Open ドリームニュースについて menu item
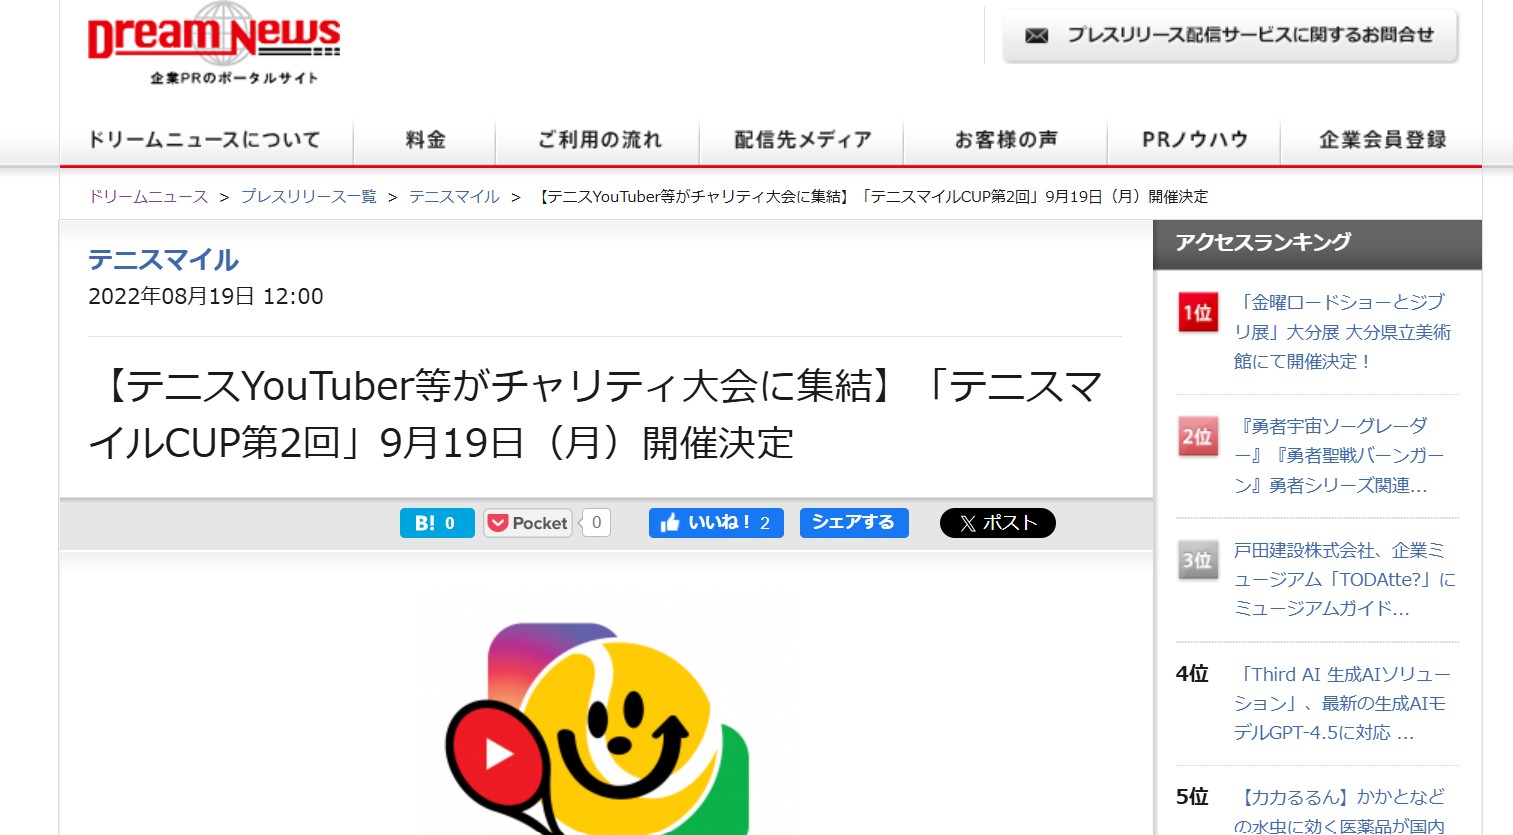This screenshot has height=835, width=1513. point(205,140)
